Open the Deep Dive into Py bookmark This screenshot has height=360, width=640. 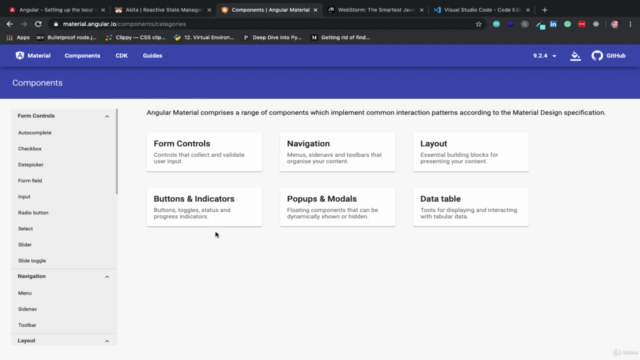(272, 38)
